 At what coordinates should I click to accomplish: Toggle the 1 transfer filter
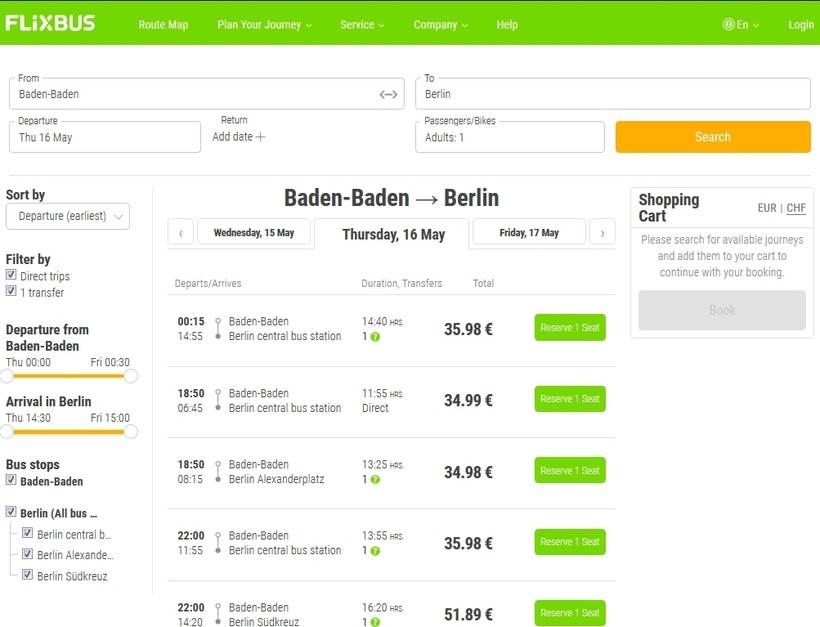tap(11, 292)
